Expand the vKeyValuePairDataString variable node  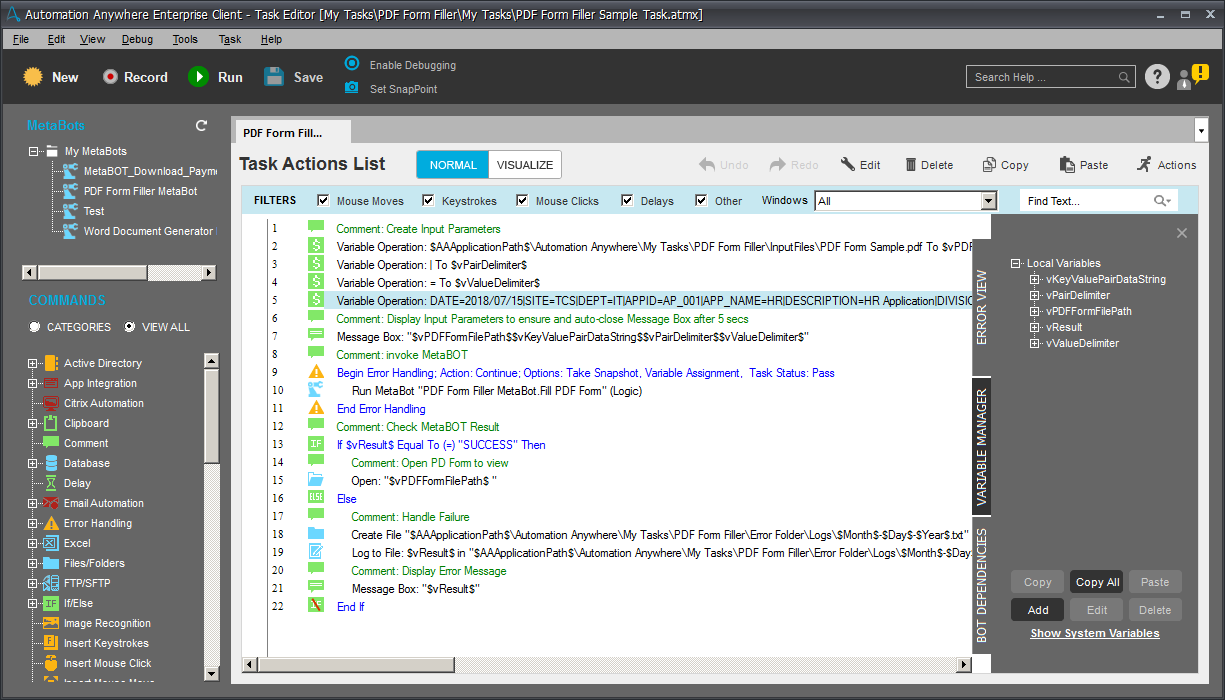click(x=1034, y=280)
